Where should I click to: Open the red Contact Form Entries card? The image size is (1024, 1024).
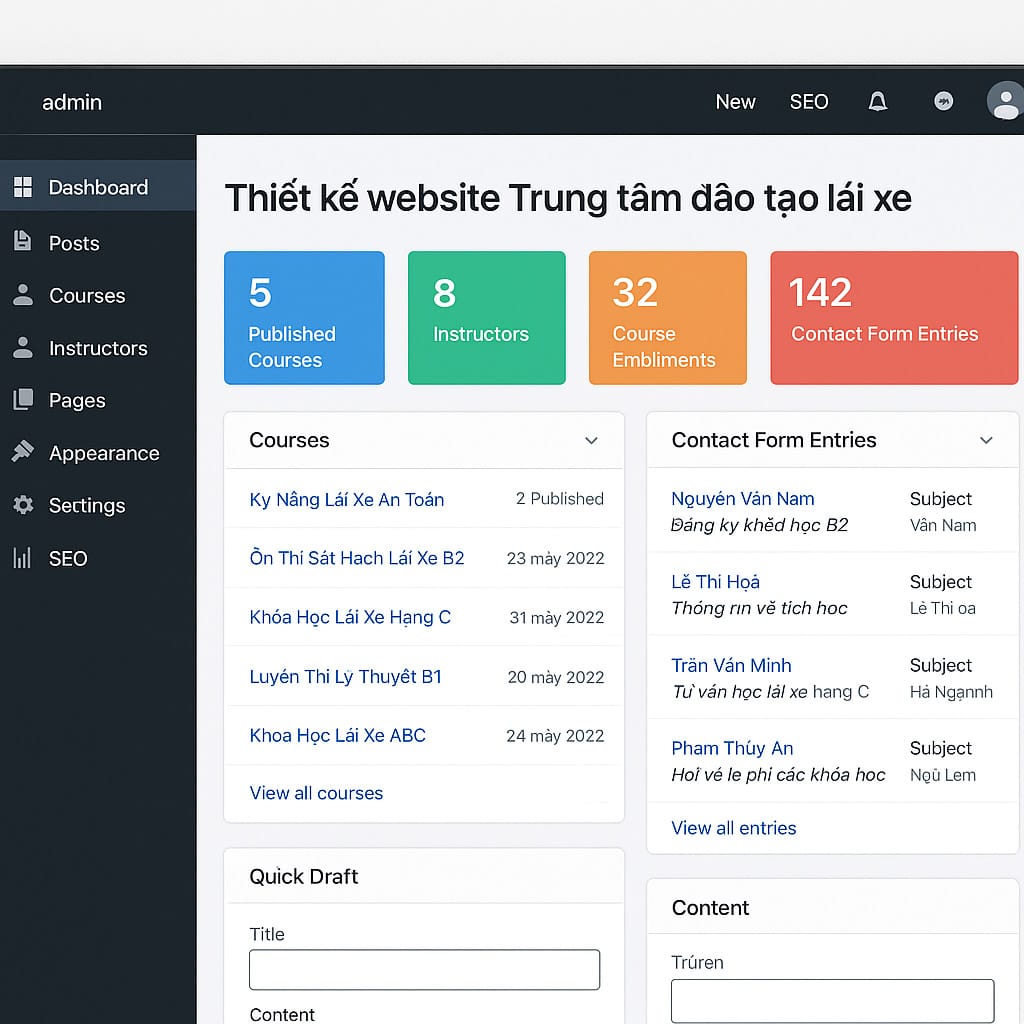pos(894,318)
